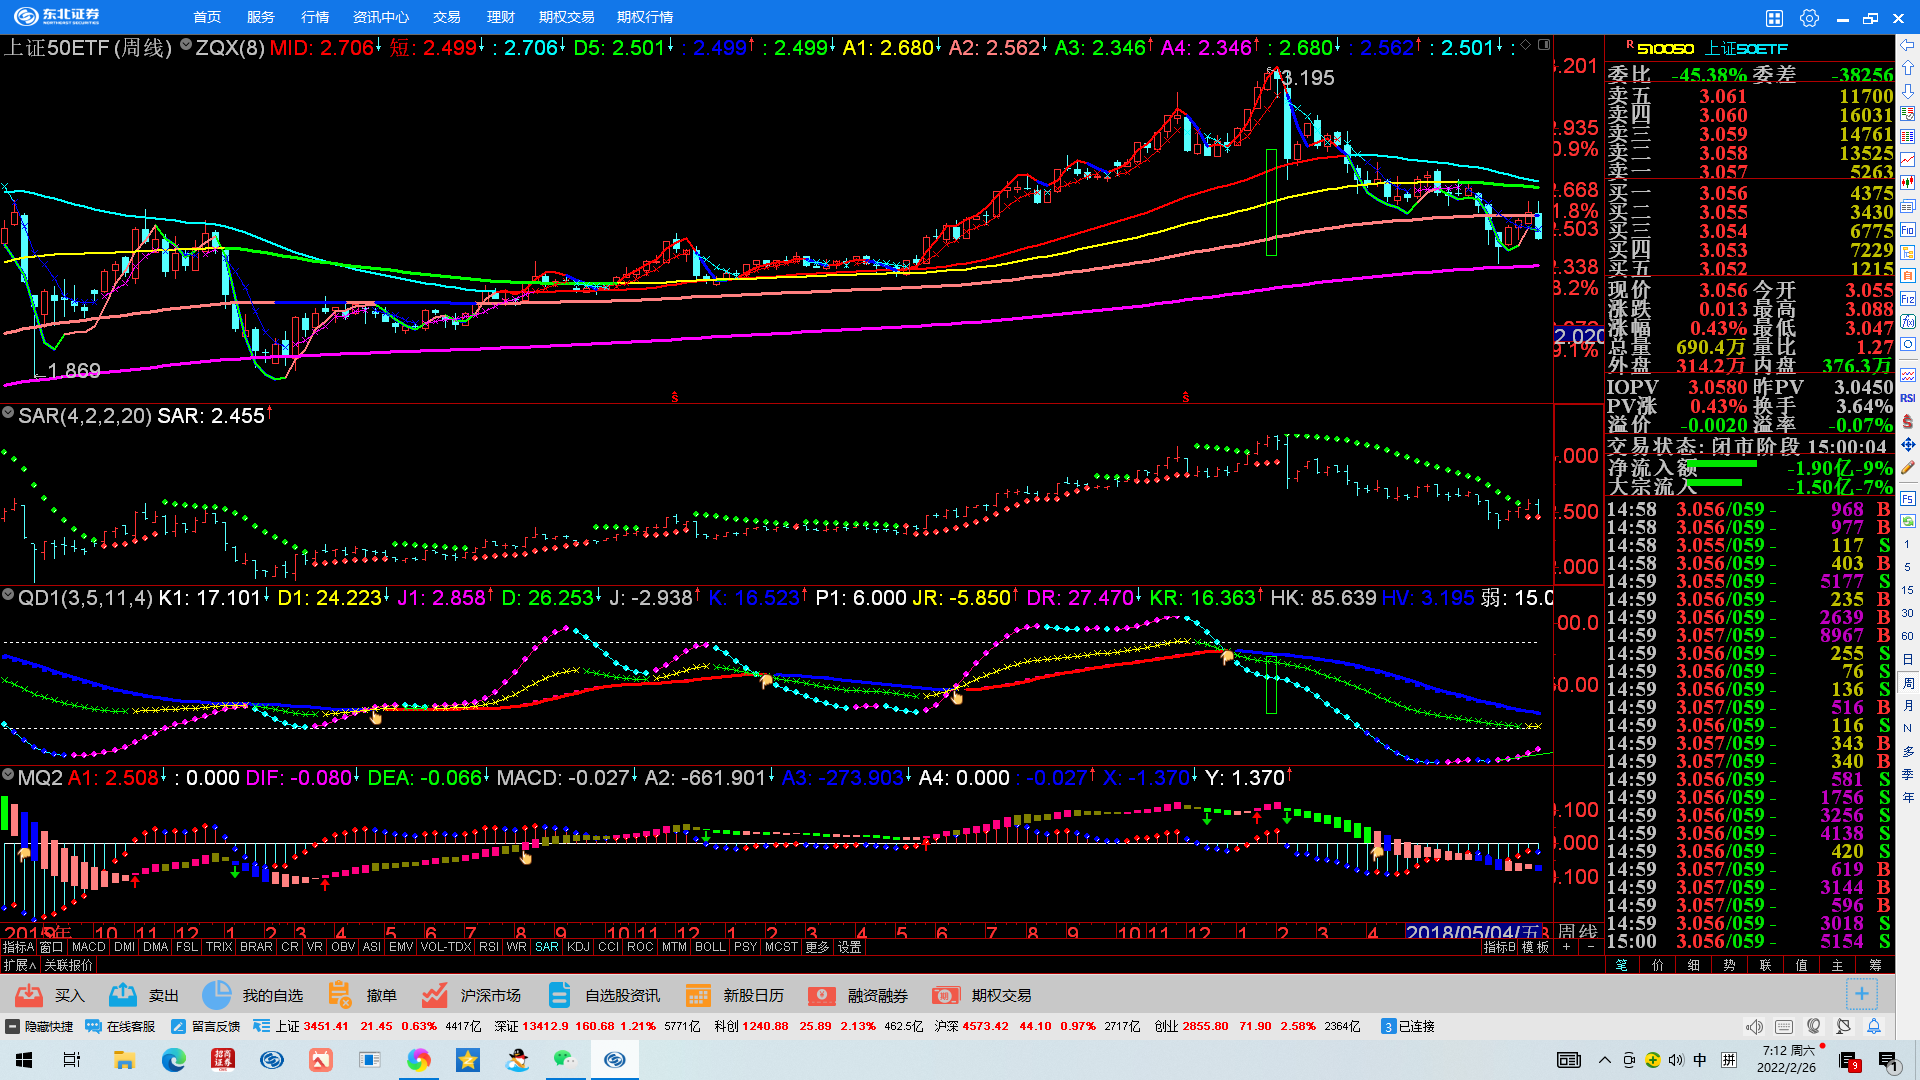Open 沪深市场 chart icon
The width and height of the screenshot is (1920, 1080).
434,995
